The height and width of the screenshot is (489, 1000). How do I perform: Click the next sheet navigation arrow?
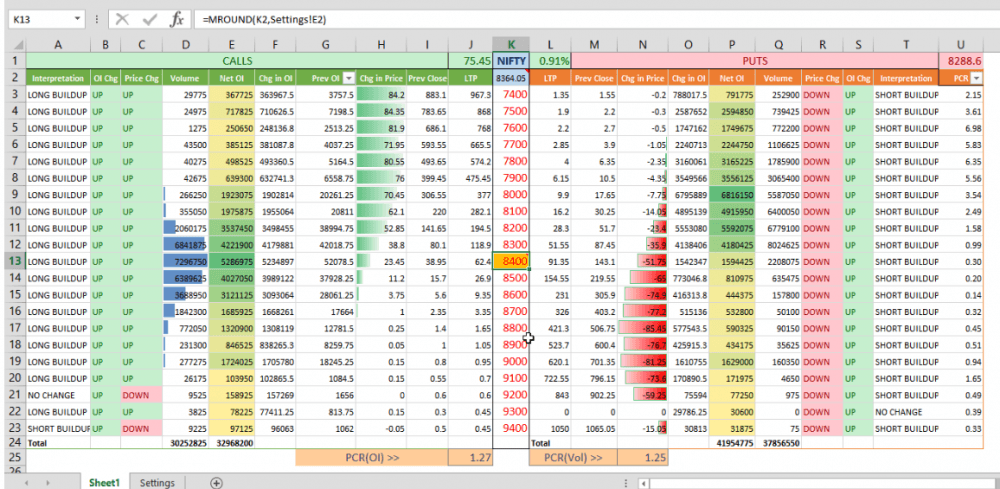(46, 482)
